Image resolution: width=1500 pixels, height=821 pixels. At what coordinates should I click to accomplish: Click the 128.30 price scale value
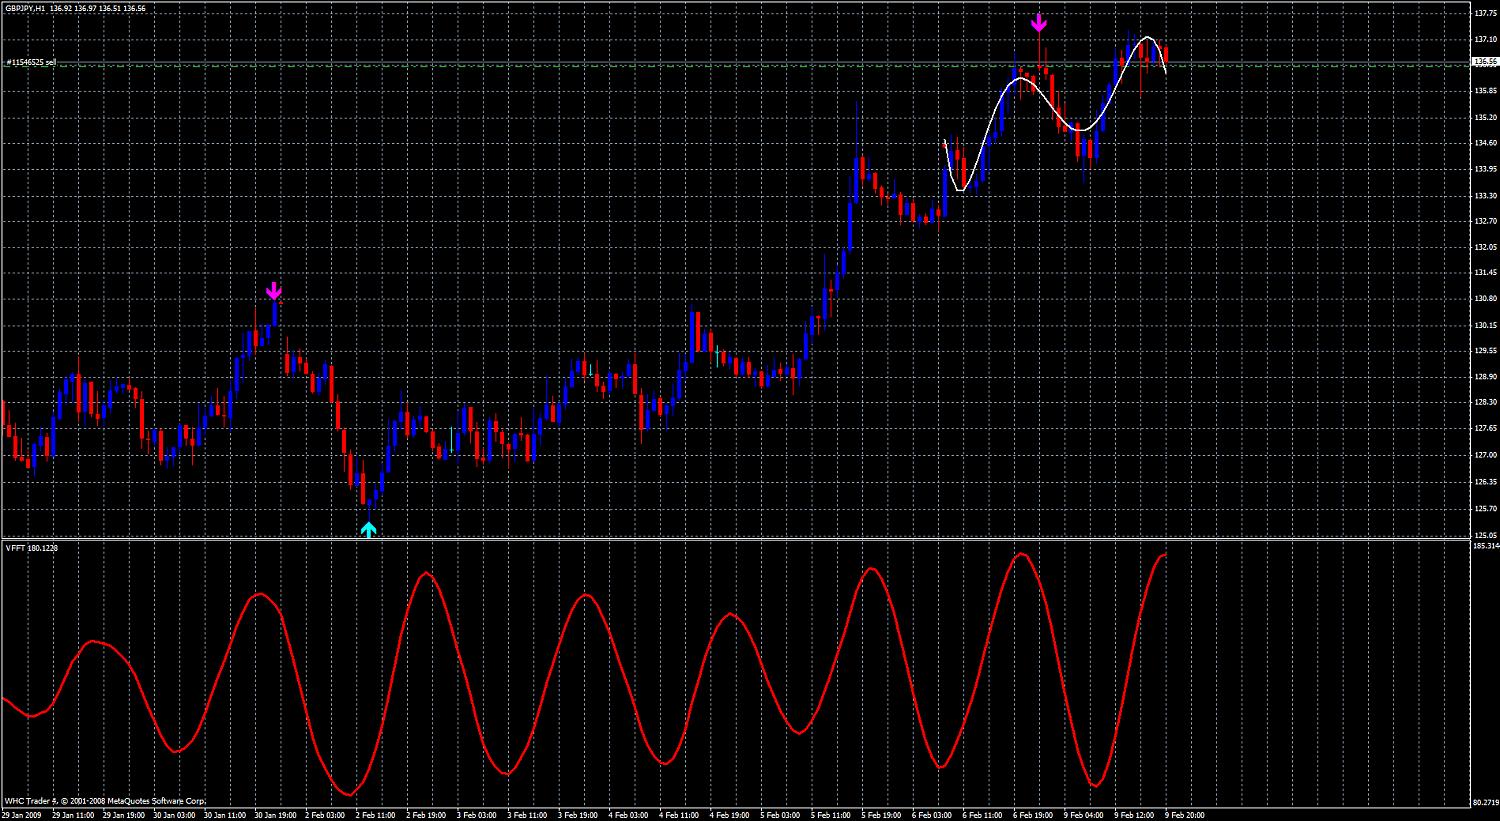(1485, 403)
